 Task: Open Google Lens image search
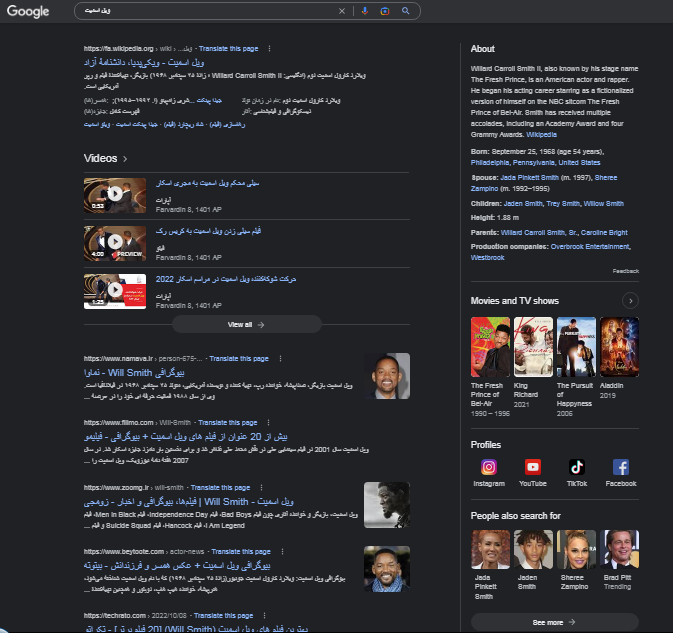[x=385, y=11]
